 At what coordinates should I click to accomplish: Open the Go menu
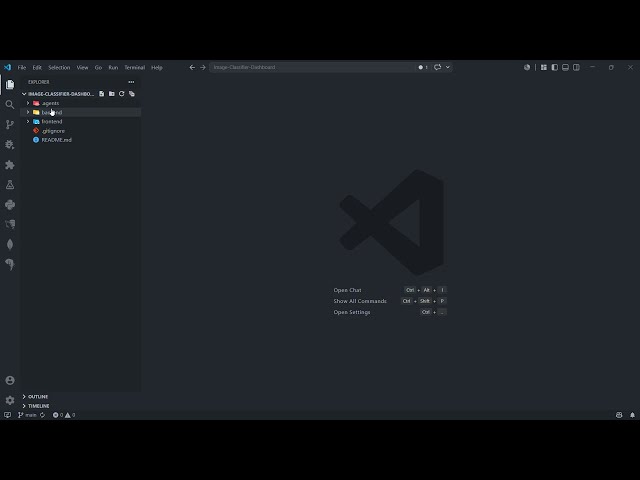click(x=98, y=67)
